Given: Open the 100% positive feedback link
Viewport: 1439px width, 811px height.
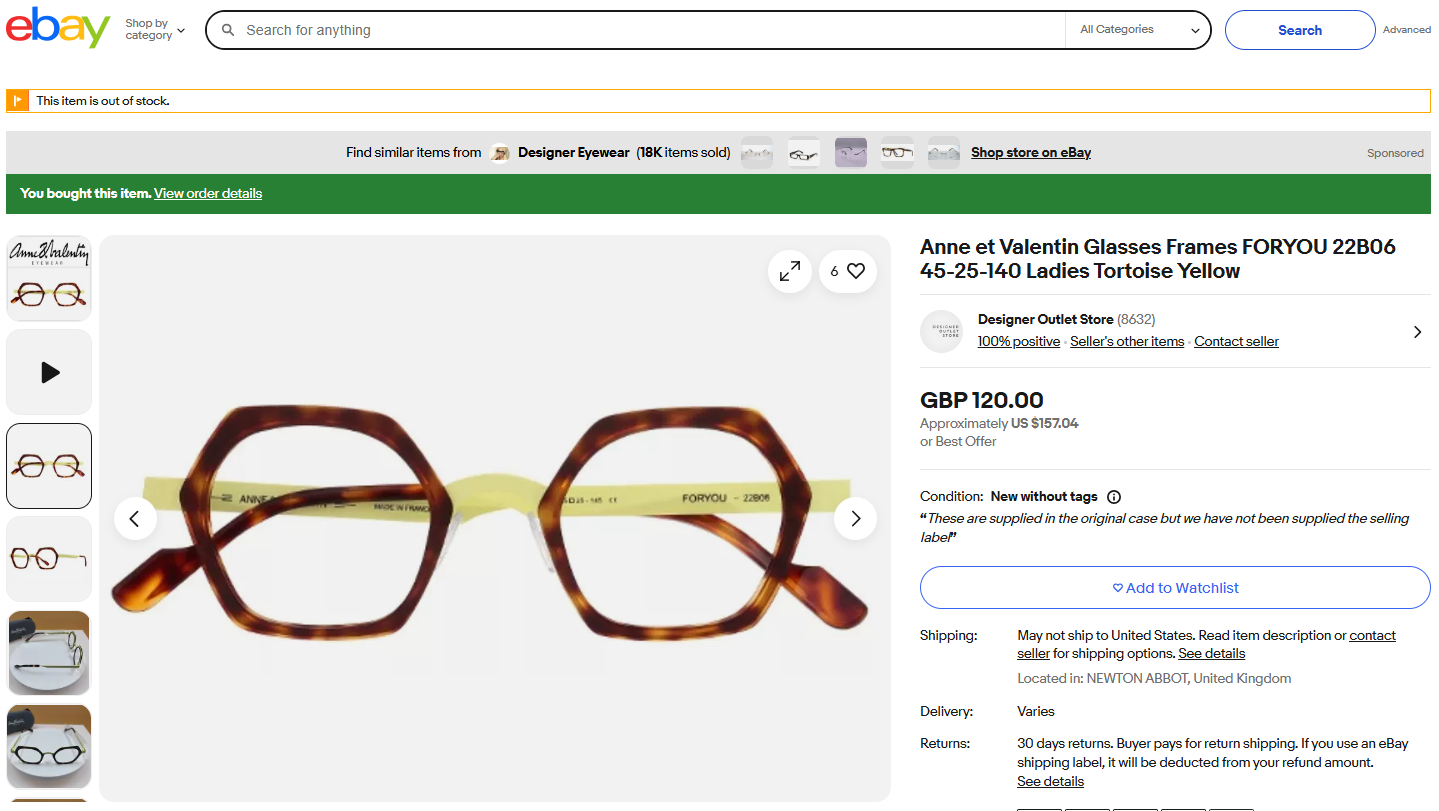Looking at the screenshot, I should (1019, 342).
